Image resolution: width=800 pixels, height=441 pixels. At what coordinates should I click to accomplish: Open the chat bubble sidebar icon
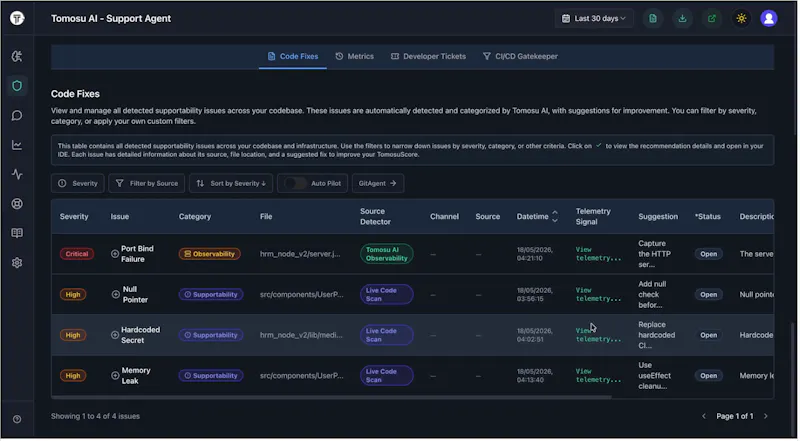(x=17, y=115)
